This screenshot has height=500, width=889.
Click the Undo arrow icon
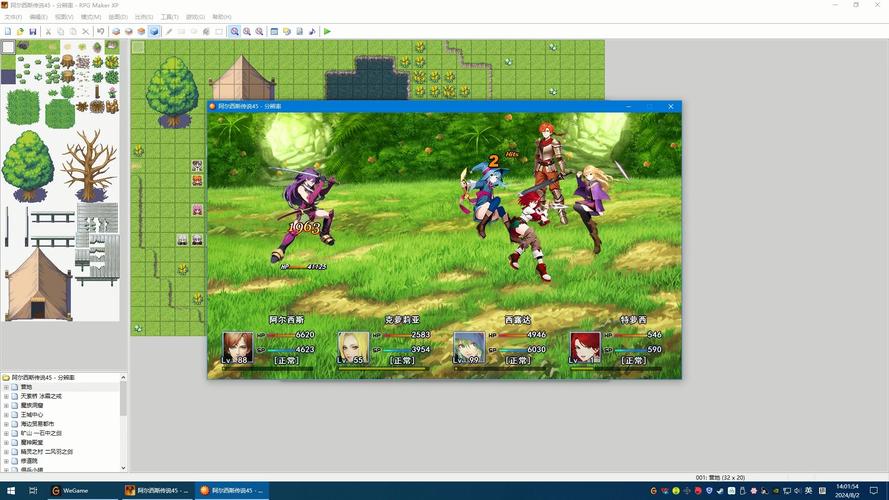point(100,32)
